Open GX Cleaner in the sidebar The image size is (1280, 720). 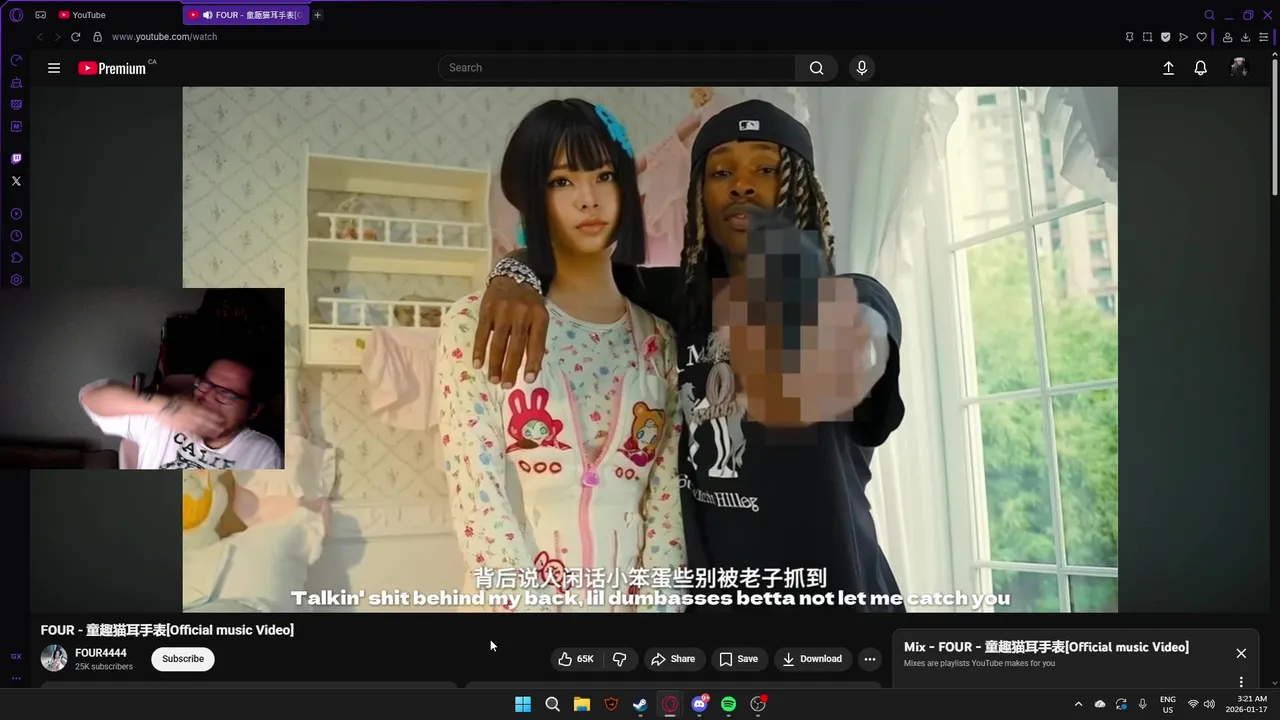pyautogui.click(x=16, y=83)
